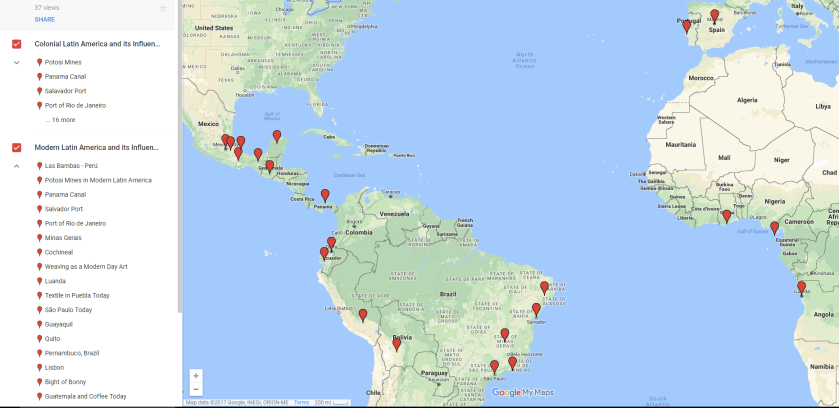The image size is (839, 408).
Task: Click the SHARE link
Action: pos(45,20)
